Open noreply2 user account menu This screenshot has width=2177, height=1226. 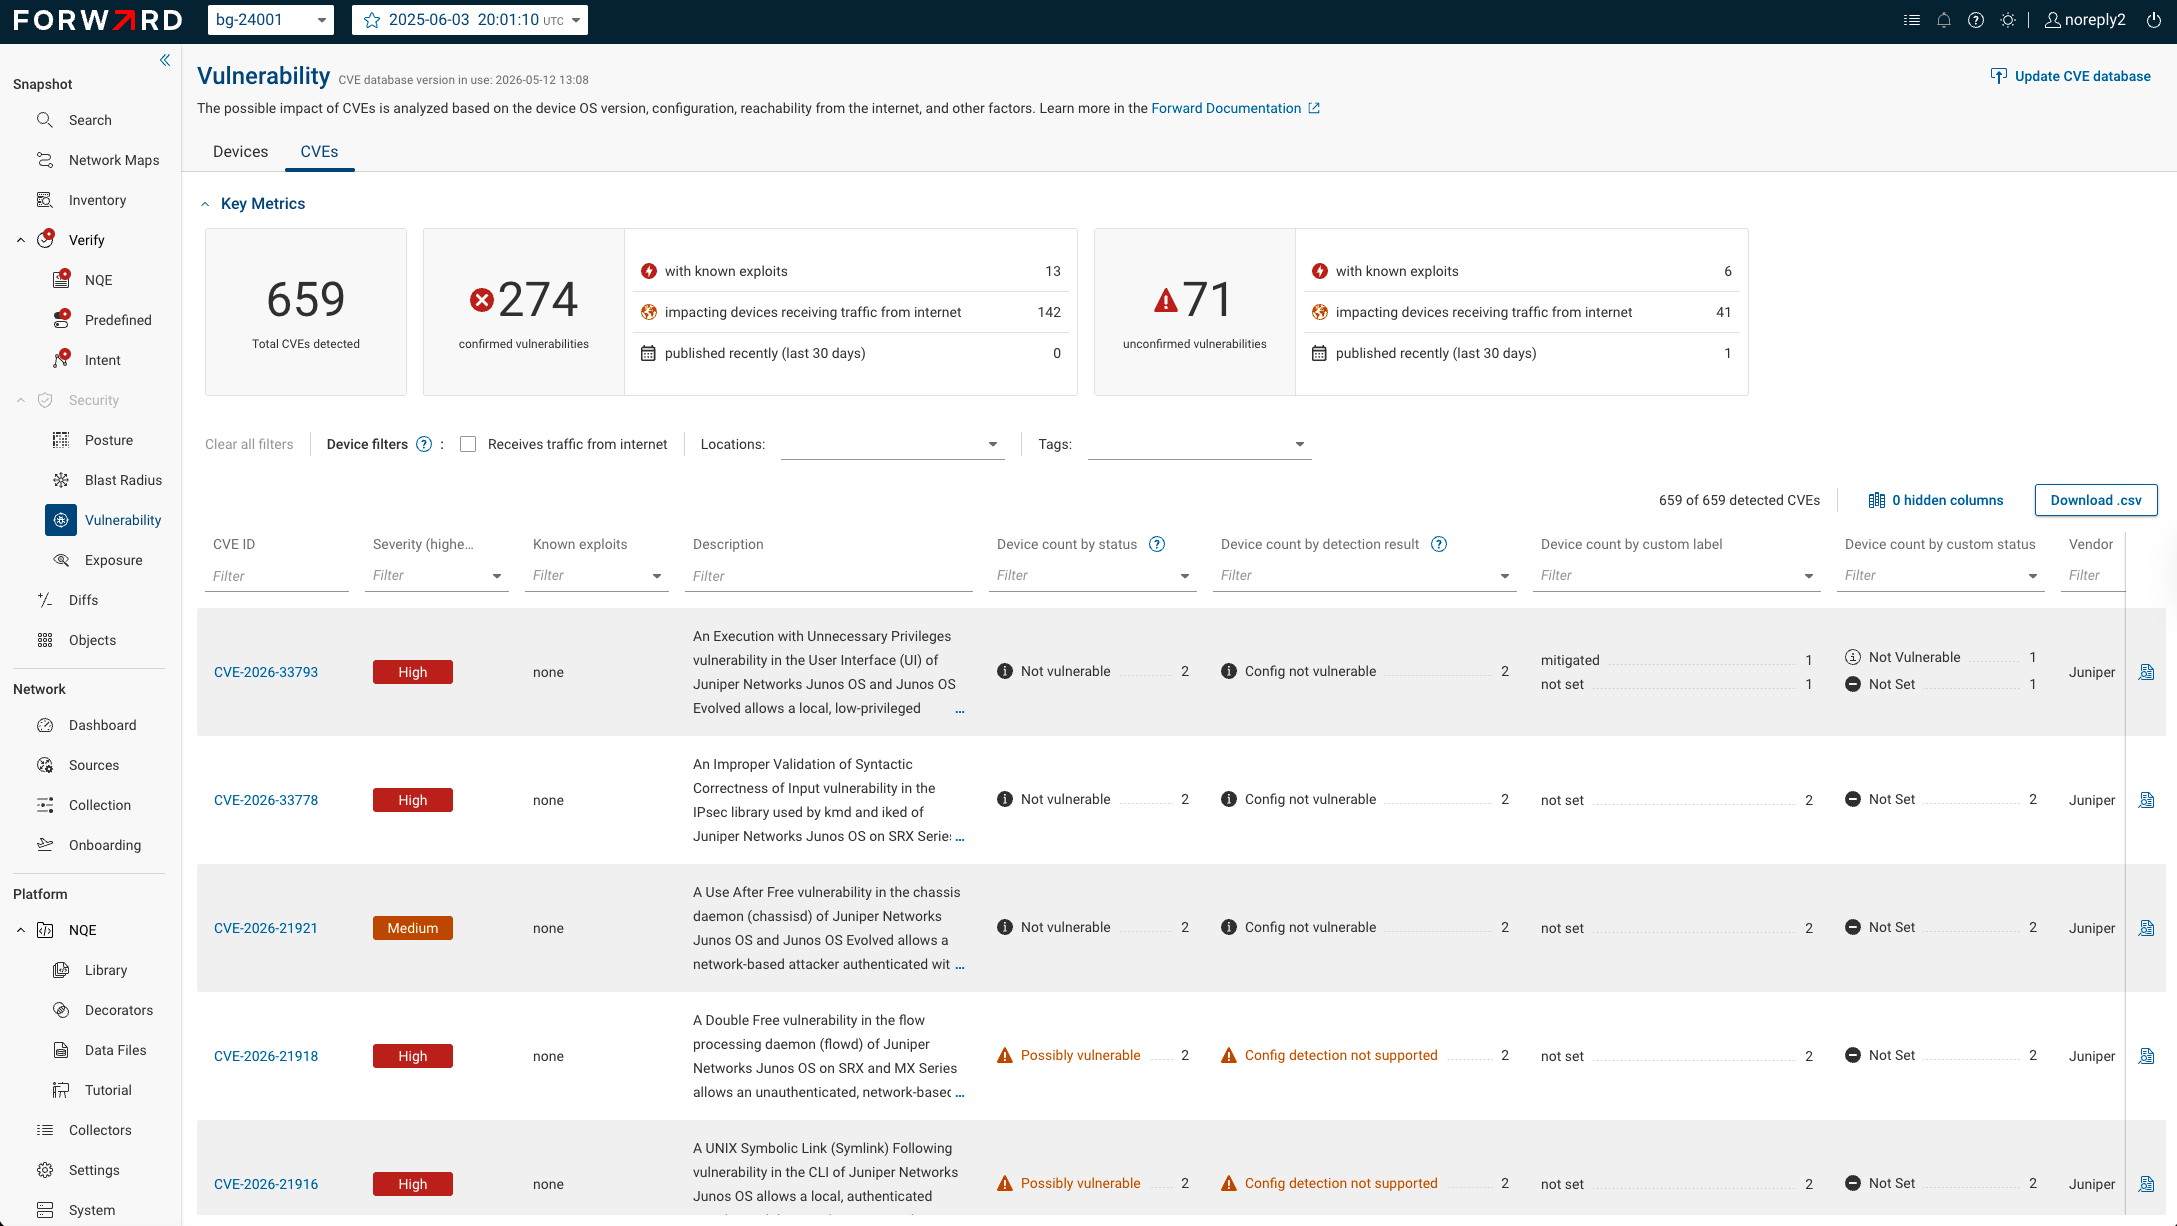(x=2085, y=20)
